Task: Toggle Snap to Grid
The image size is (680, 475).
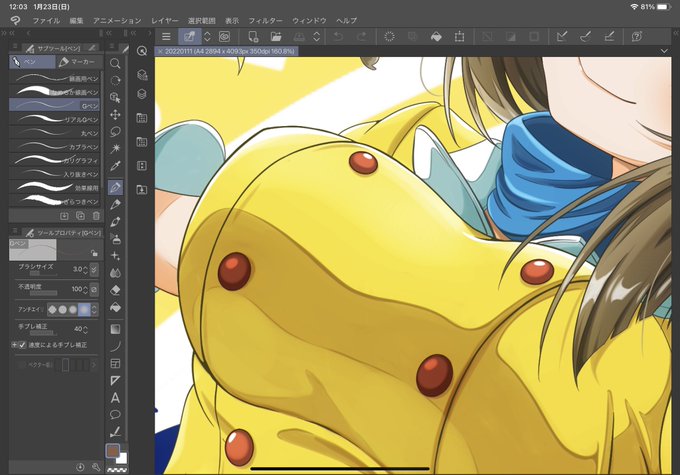Action: (609, 36)
